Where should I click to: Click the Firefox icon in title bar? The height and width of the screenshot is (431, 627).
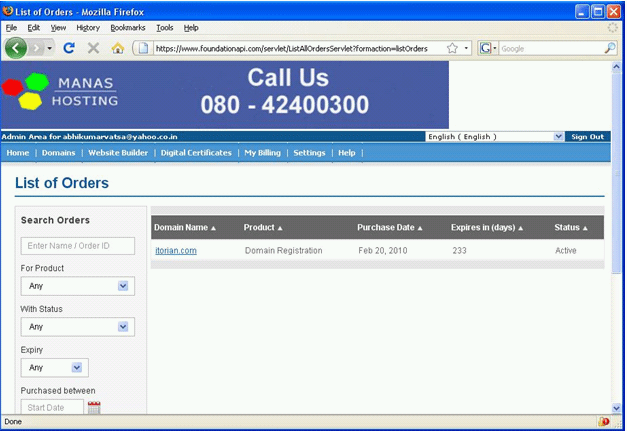coord(8,11)
